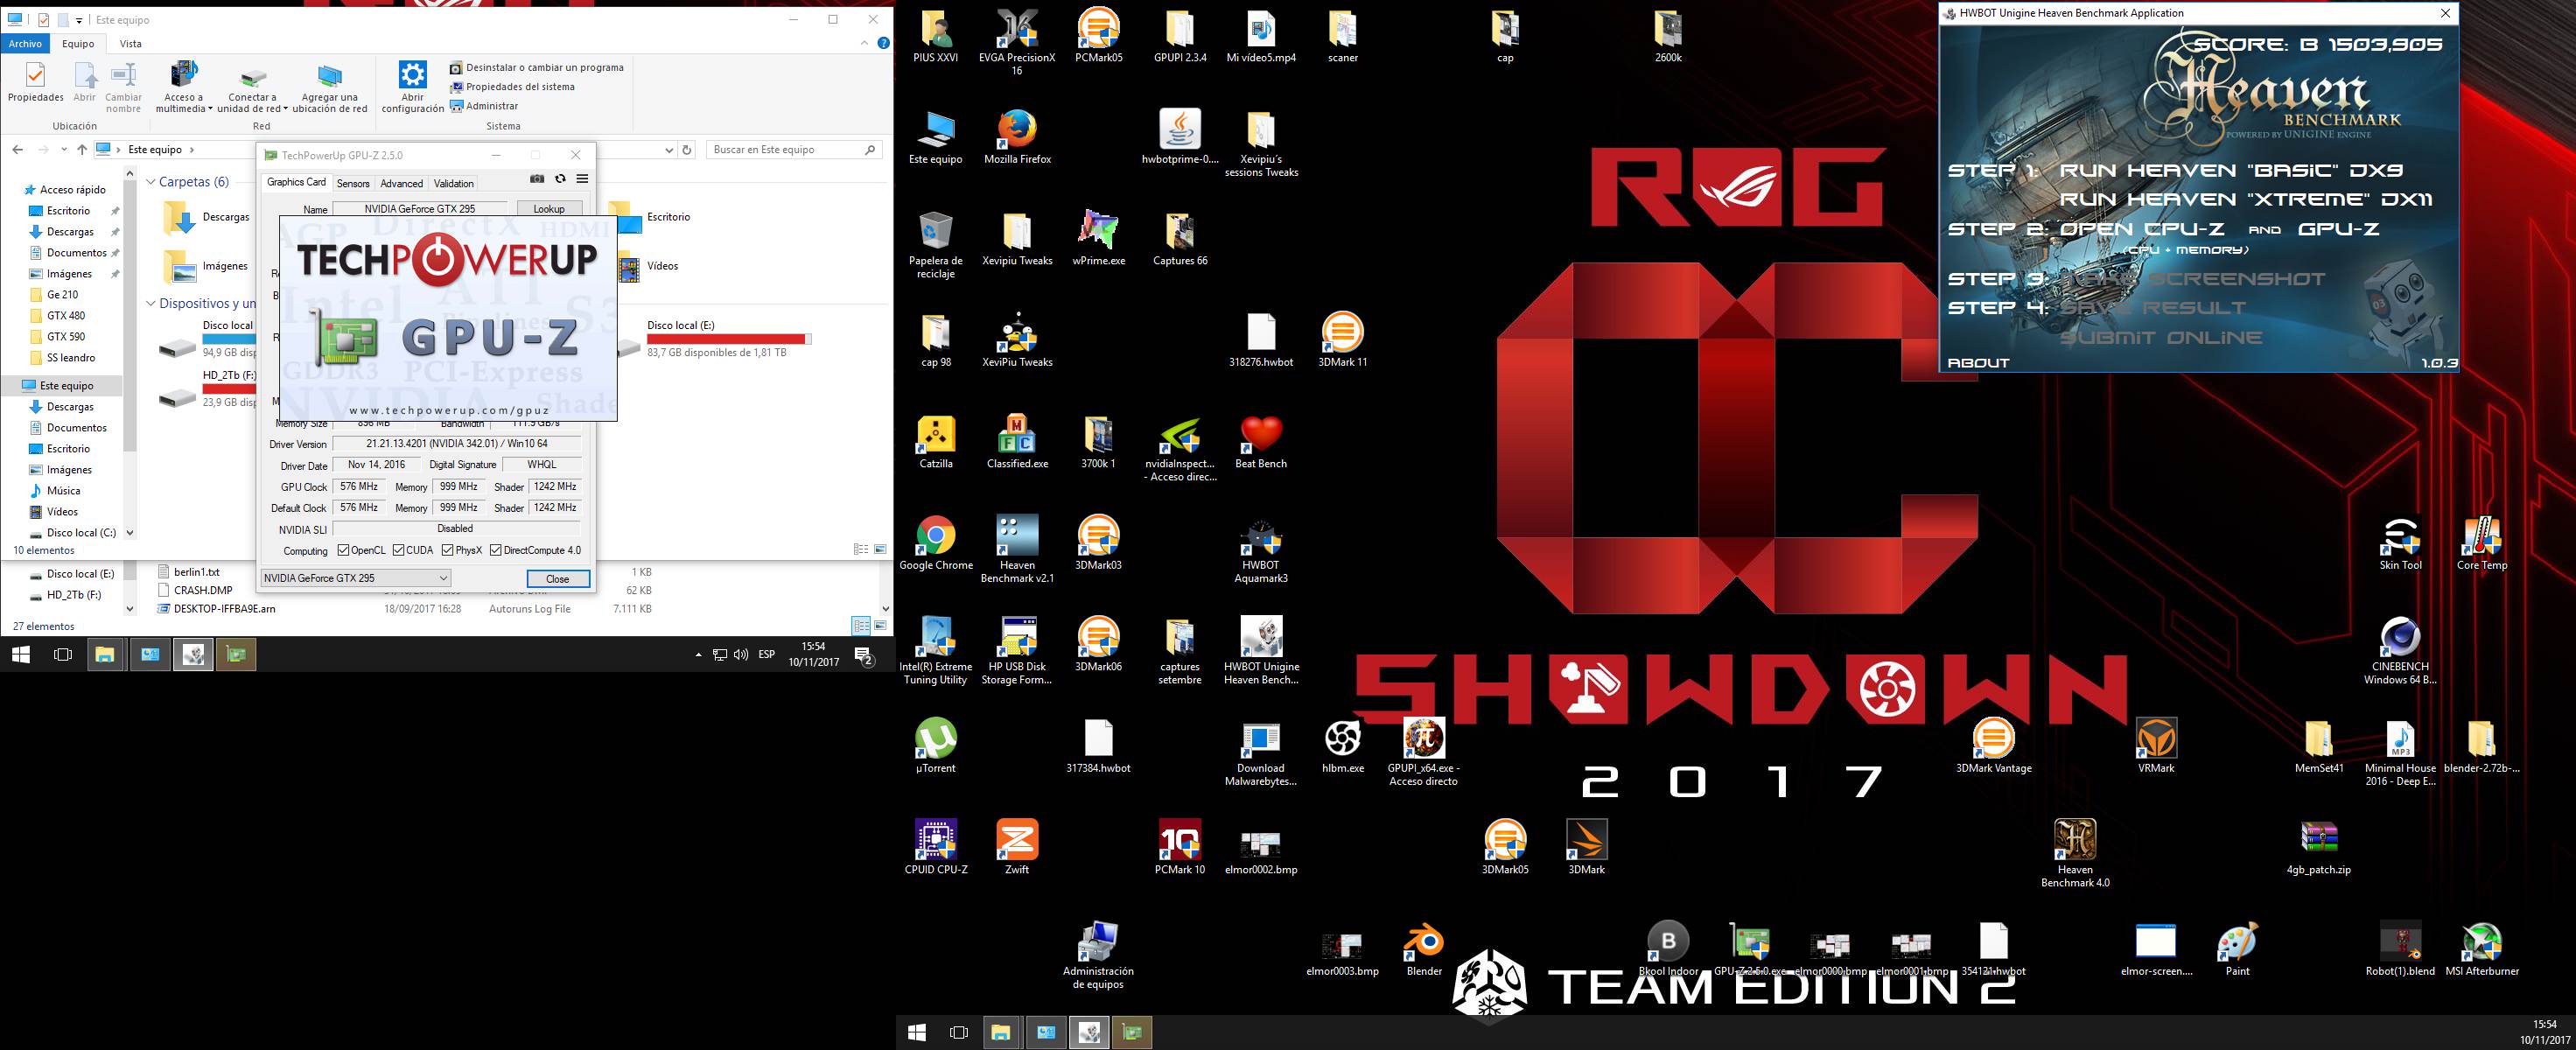Toggle the CUDA checkbox in GPU-Z
The height and width of the screenshot is (1050, 2576).
click(x=398, y=550)
